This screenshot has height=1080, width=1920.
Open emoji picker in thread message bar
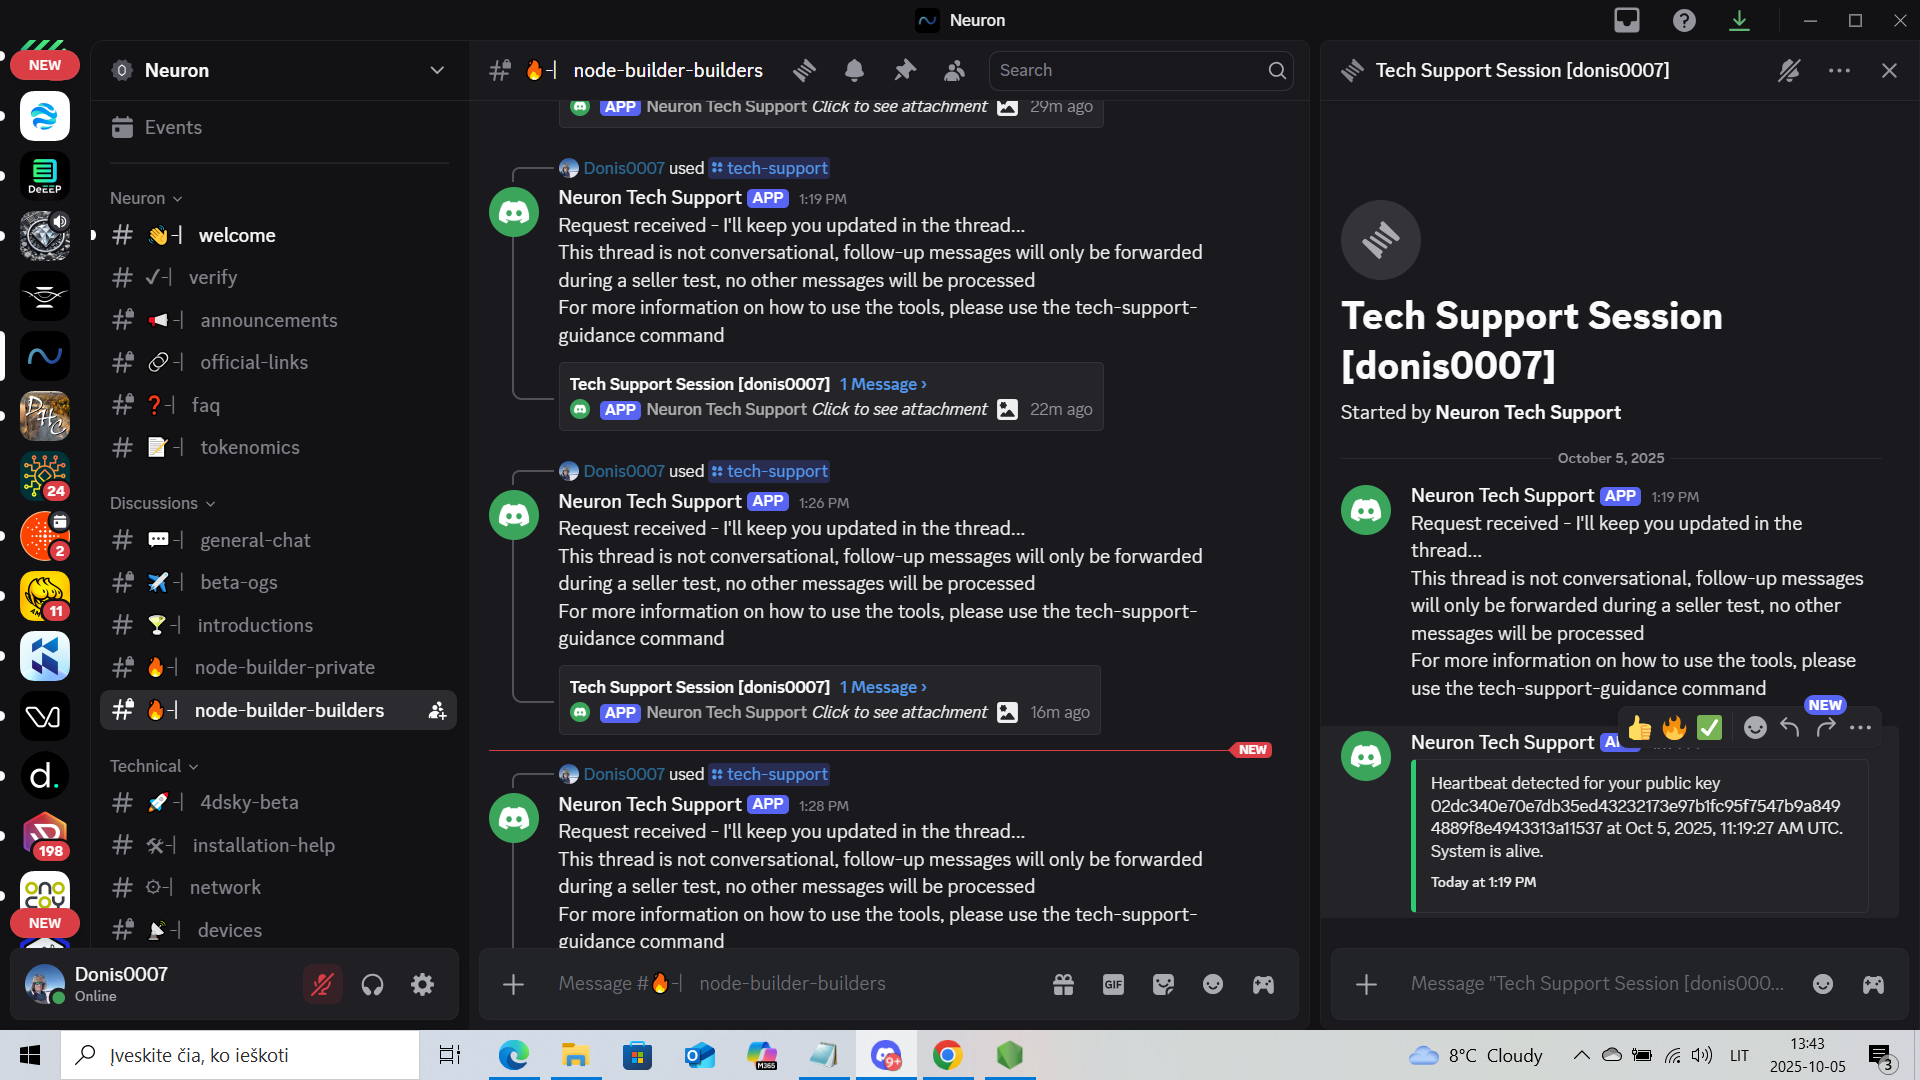coord(1823,984)
